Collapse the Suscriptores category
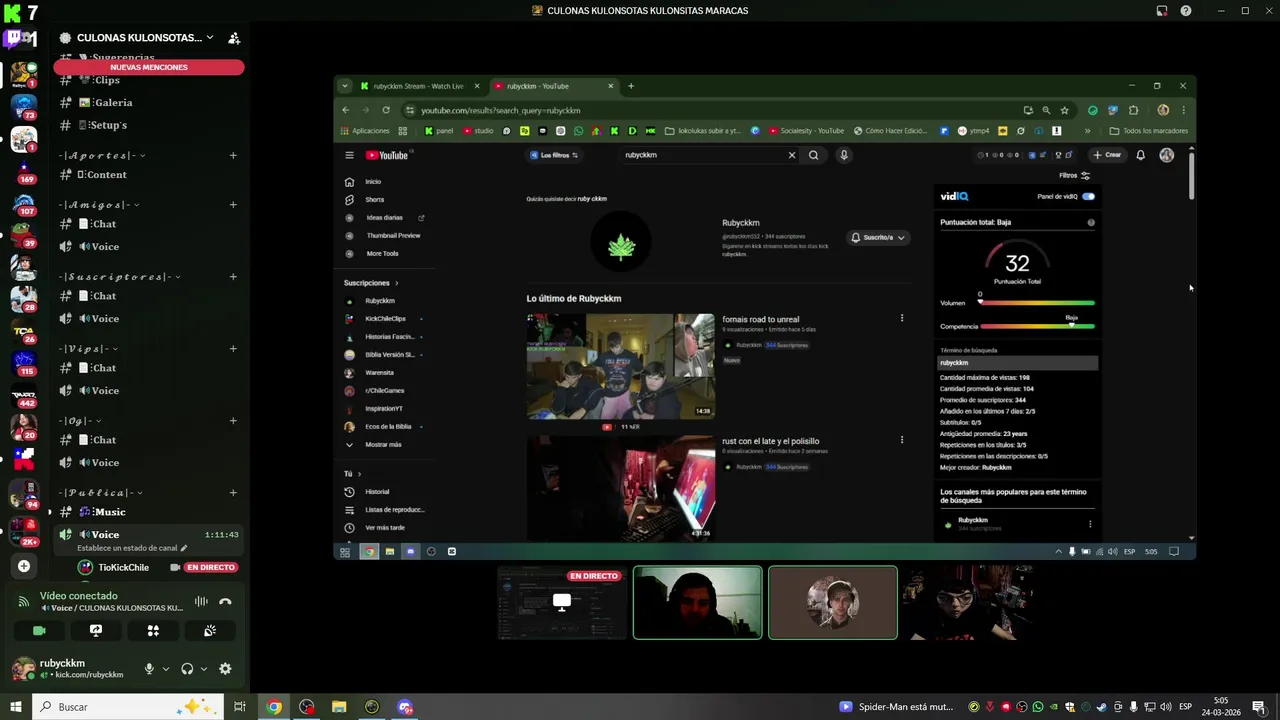 118,277
